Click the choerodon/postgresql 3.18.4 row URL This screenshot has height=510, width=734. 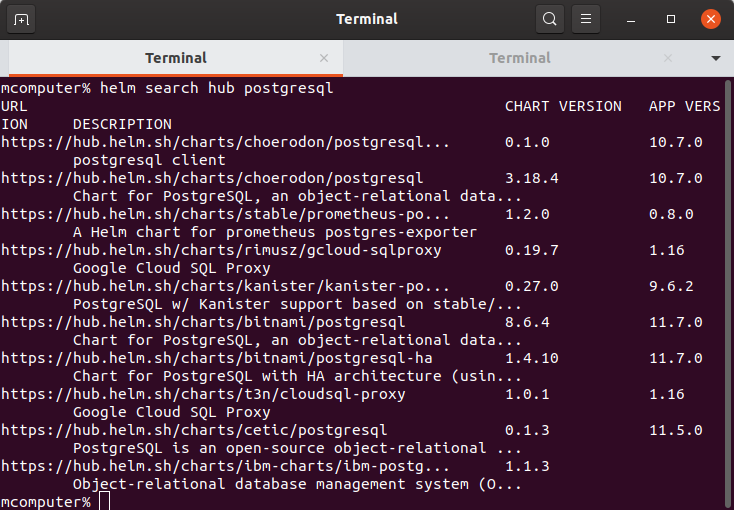(x=212, y=178)
